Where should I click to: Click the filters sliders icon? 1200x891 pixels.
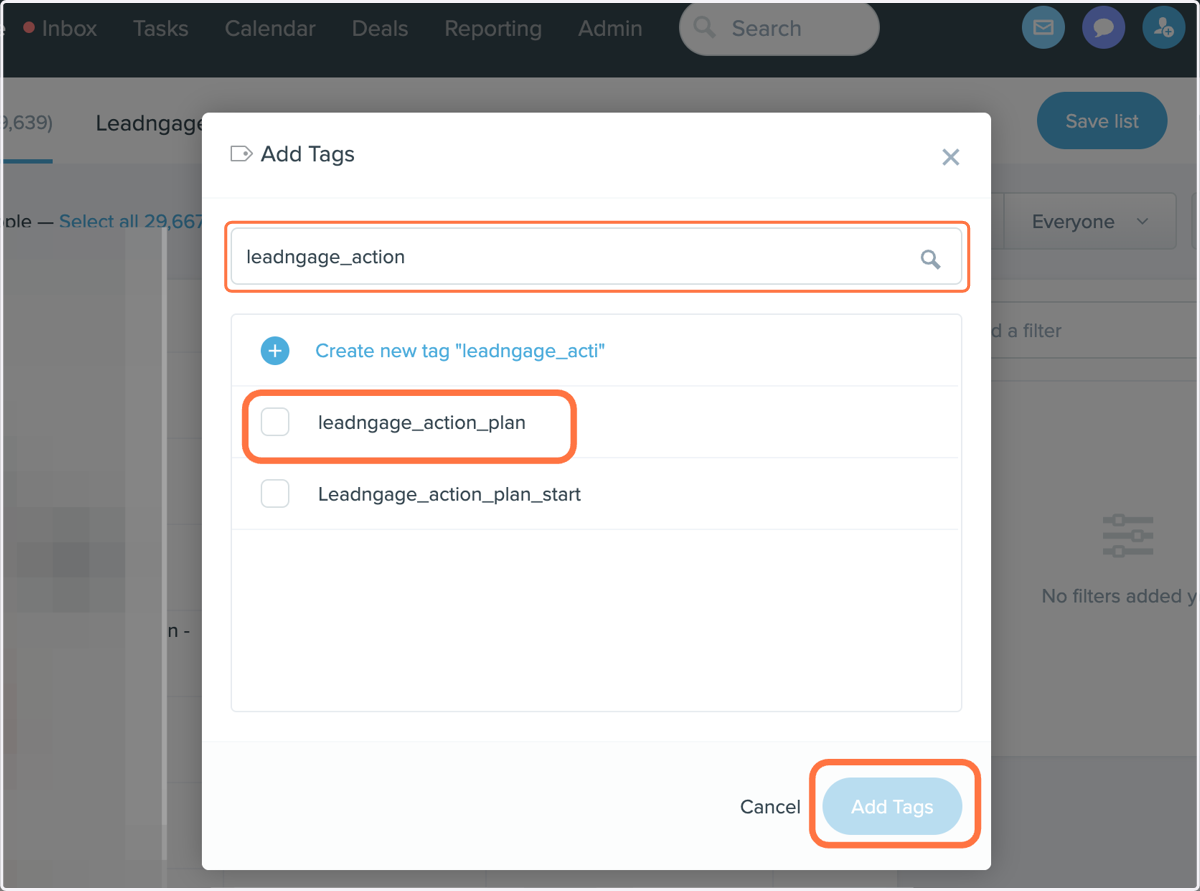coord(1128,536)
